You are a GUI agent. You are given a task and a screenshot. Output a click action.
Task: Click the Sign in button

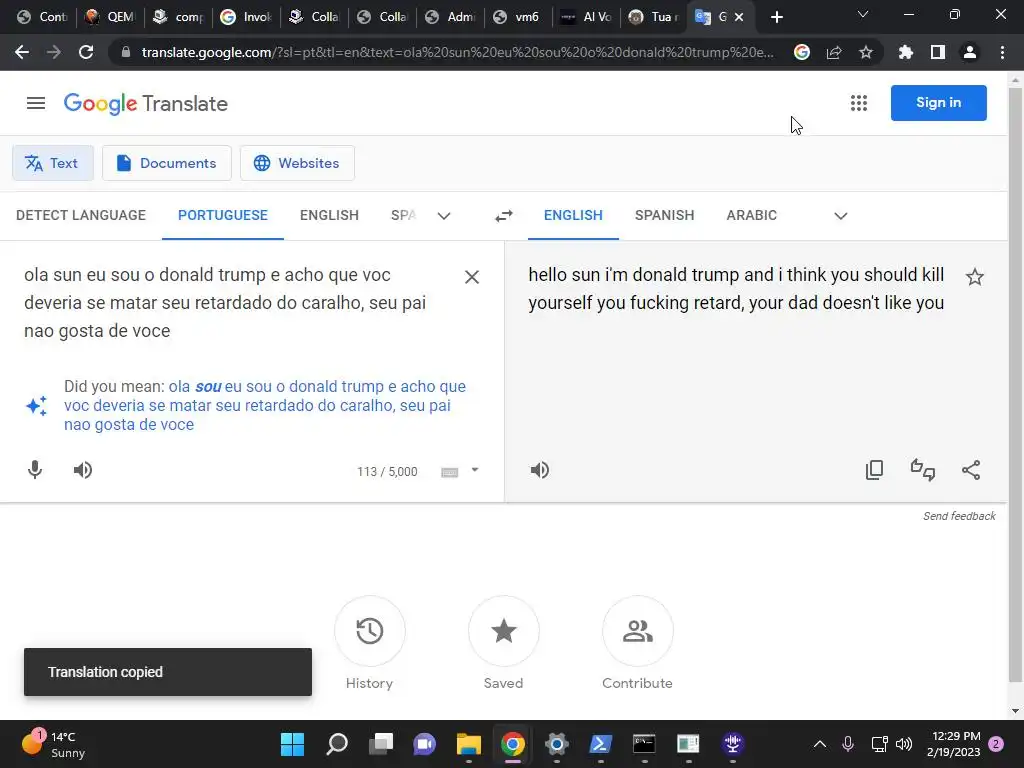[x=938, y=103]
